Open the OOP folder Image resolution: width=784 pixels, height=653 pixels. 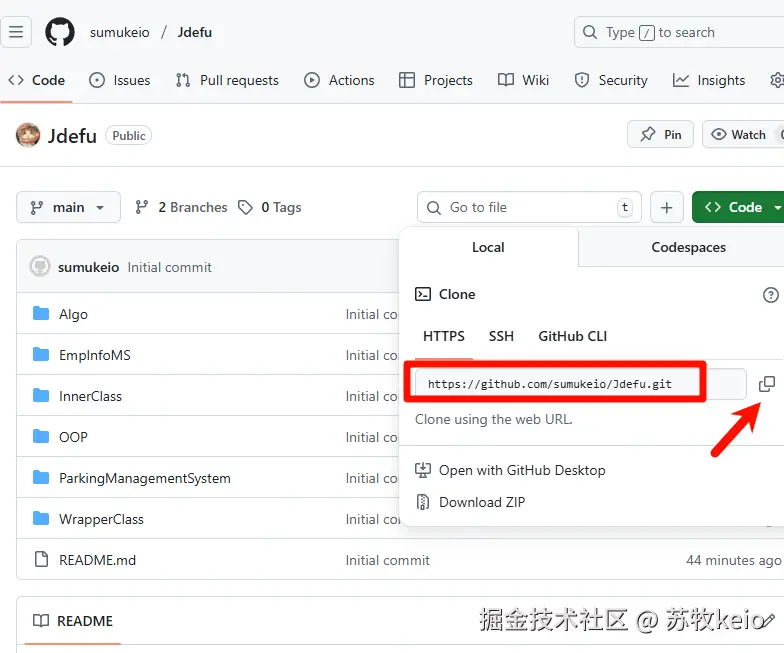[73, 437]
